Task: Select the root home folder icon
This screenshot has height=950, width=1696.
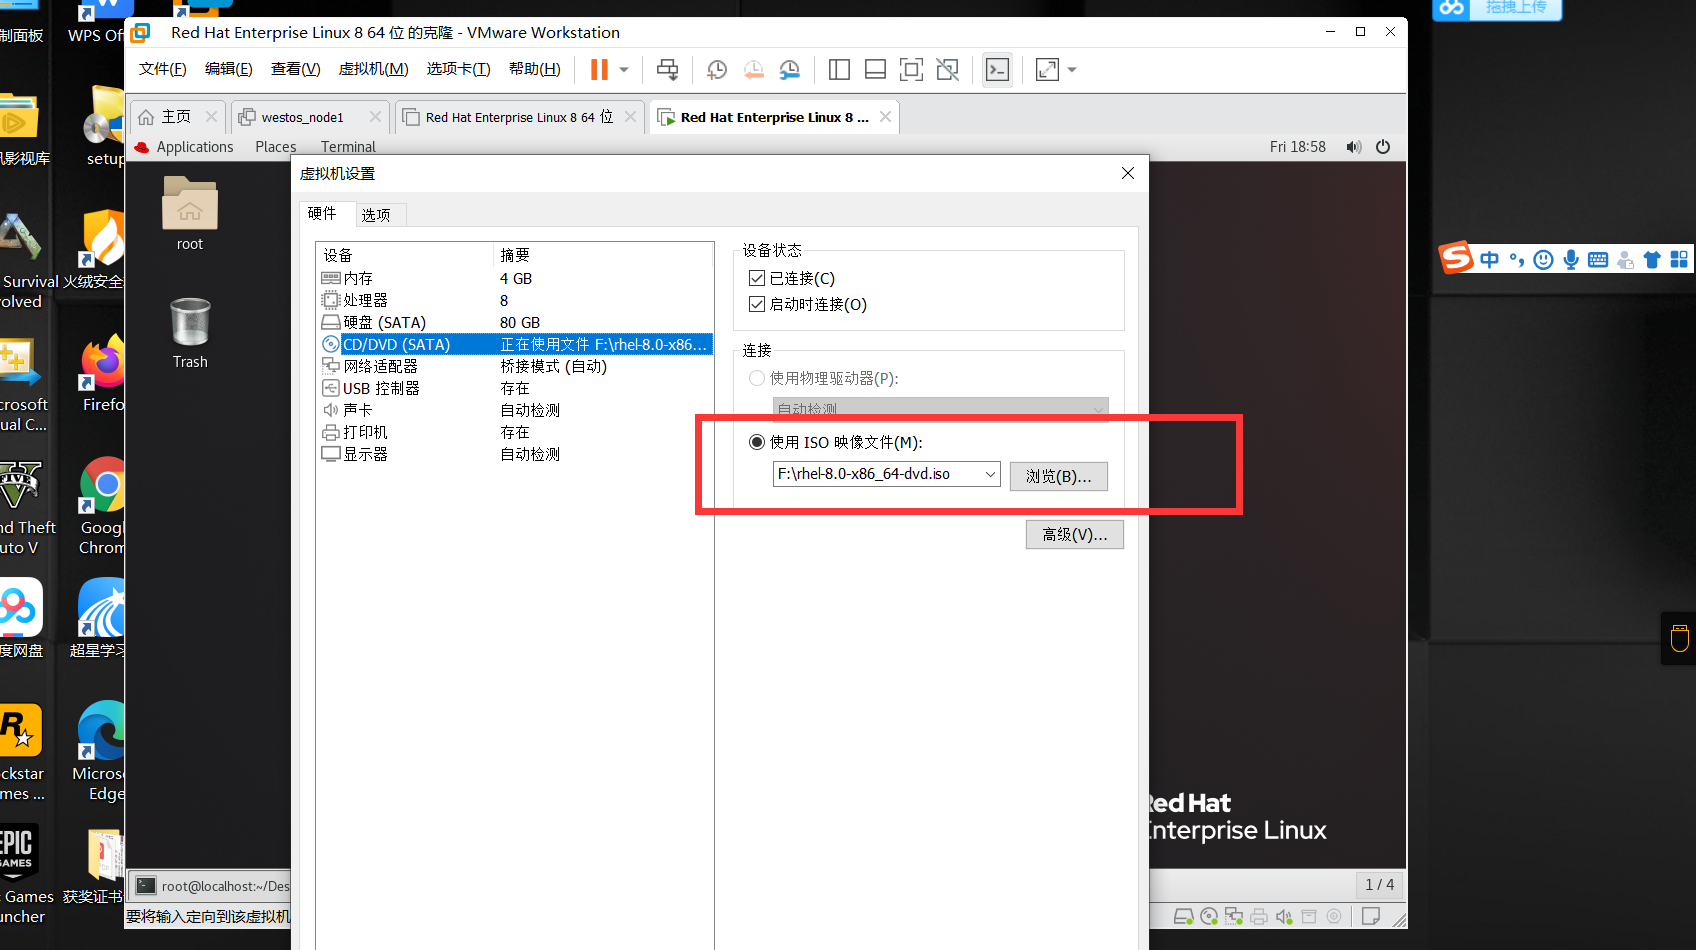Action: point(190,213)
